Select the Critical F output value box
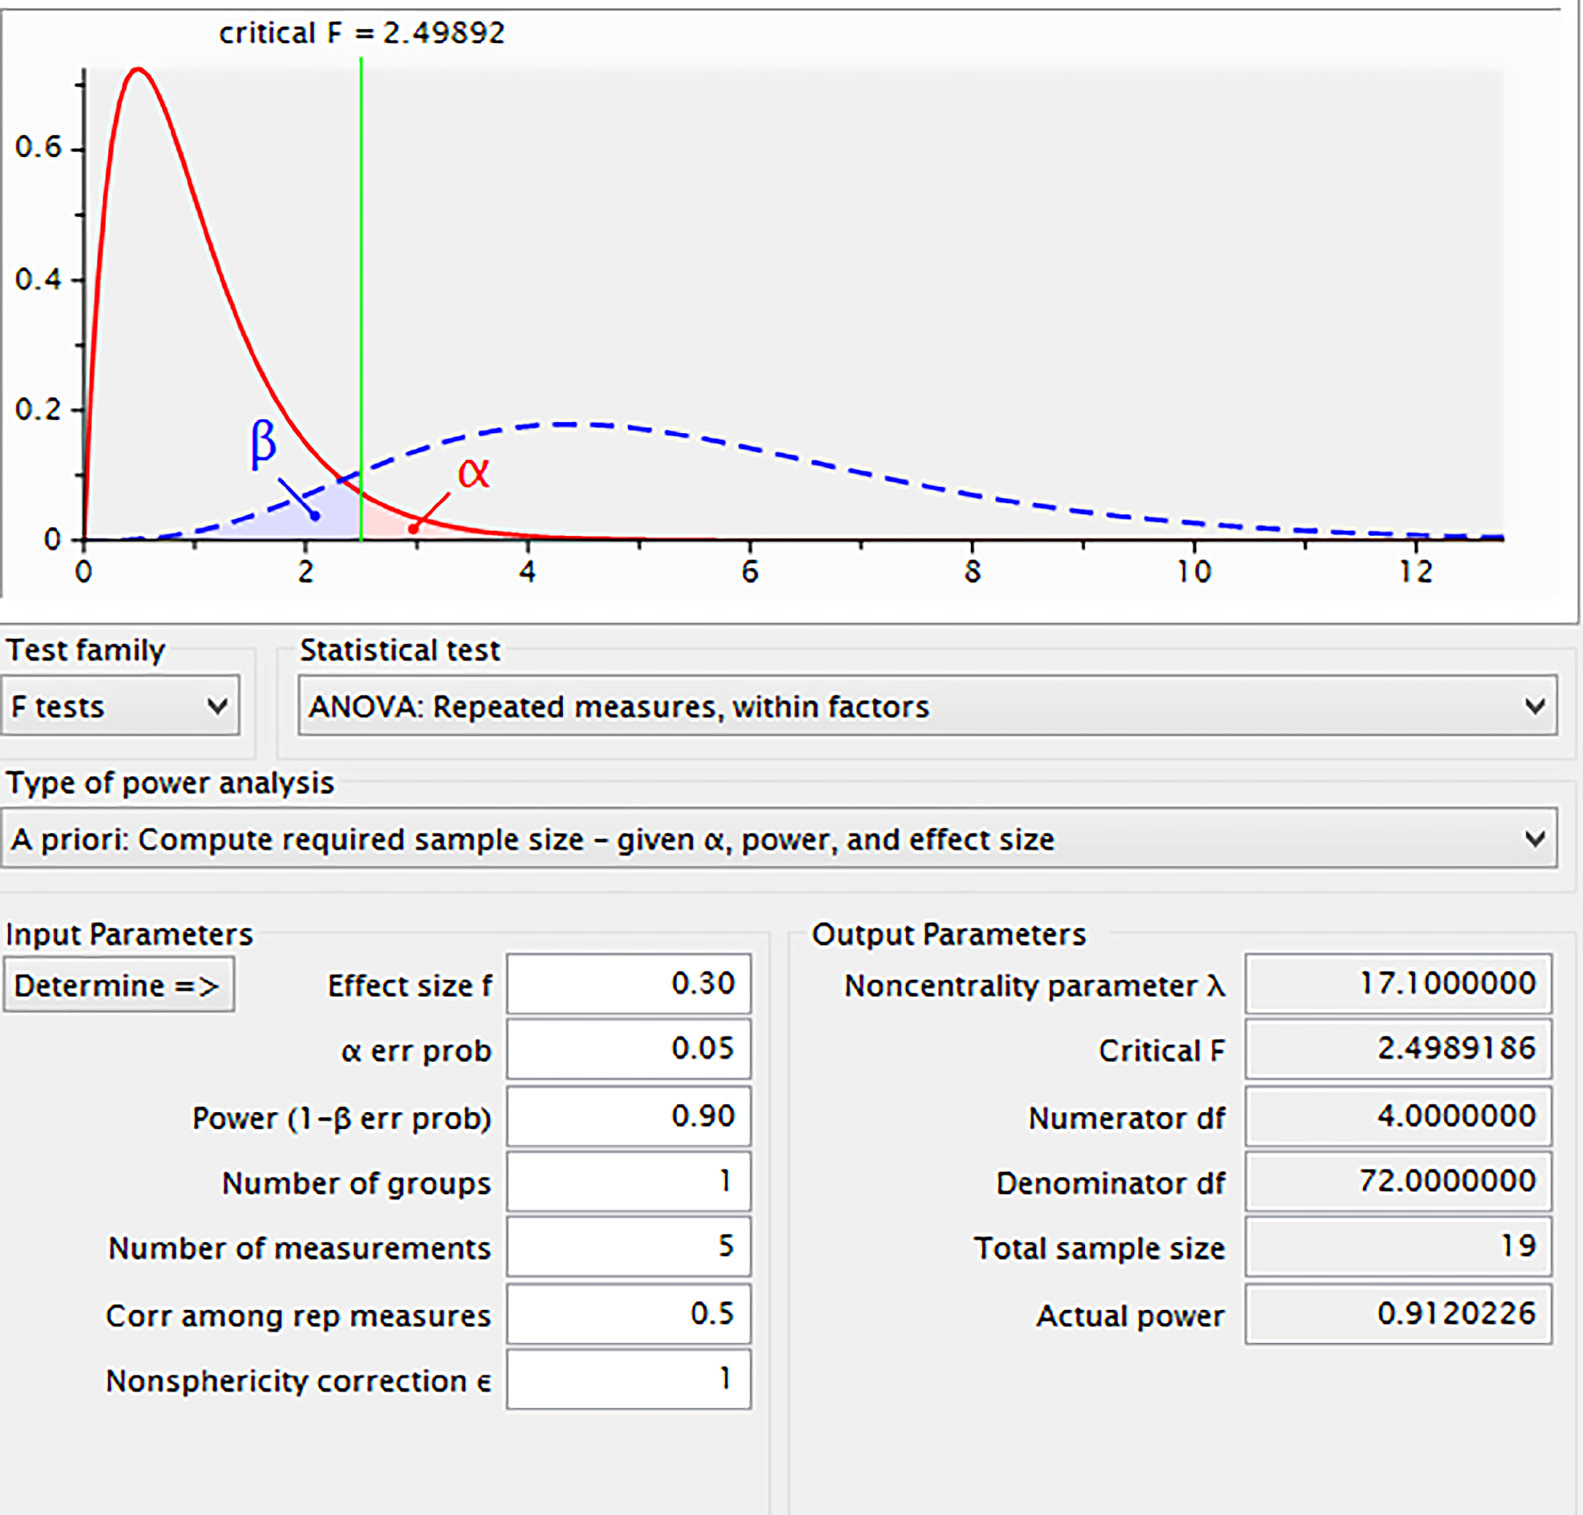Viewport: 1583px width, 1515px height. [1397, 1049]
